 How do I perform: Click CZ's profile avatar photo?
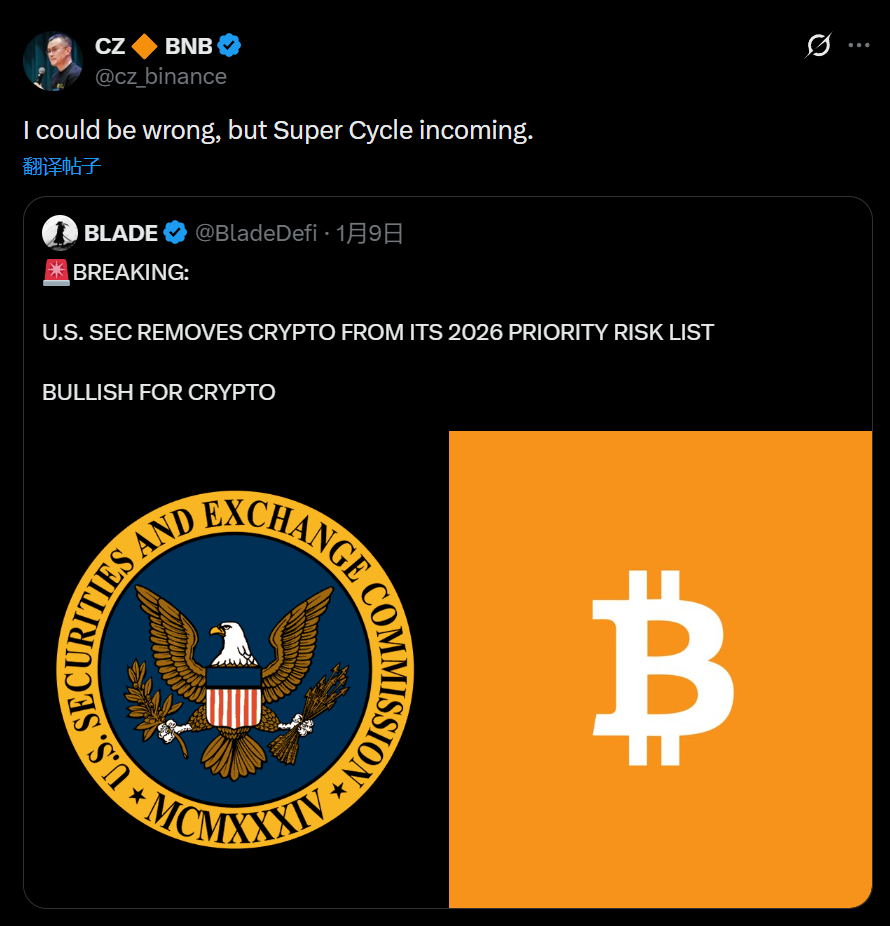coord(53,60)
